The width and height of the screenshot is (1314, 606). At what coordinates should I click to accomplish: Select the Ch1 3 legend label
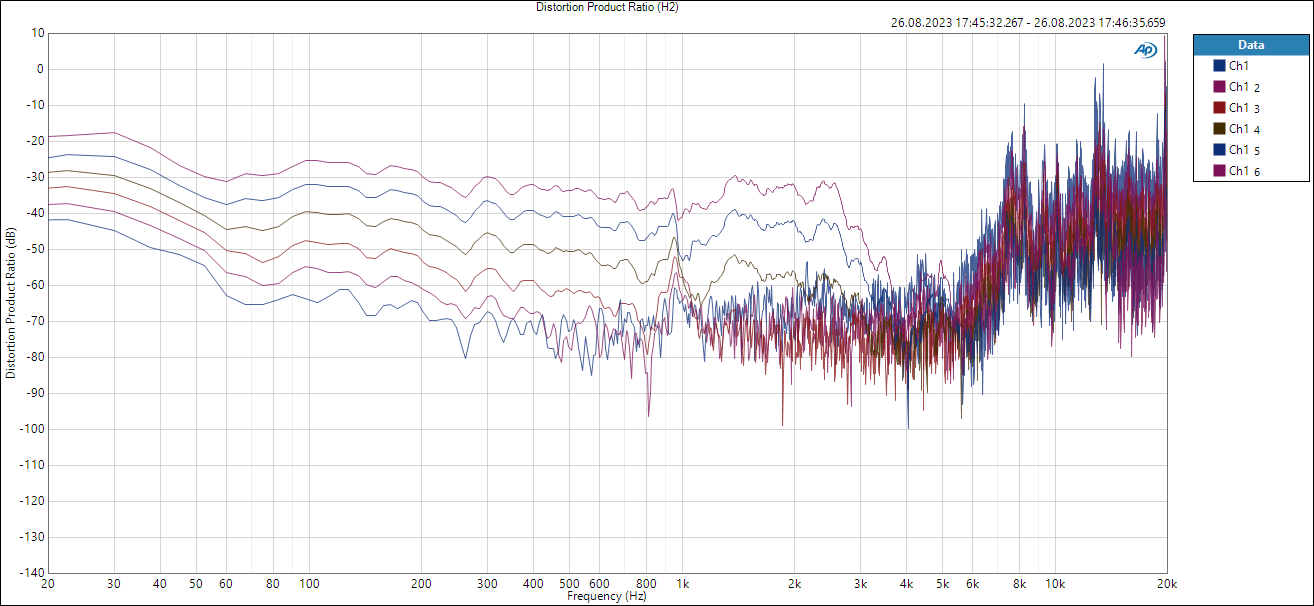click(1245, 108)
